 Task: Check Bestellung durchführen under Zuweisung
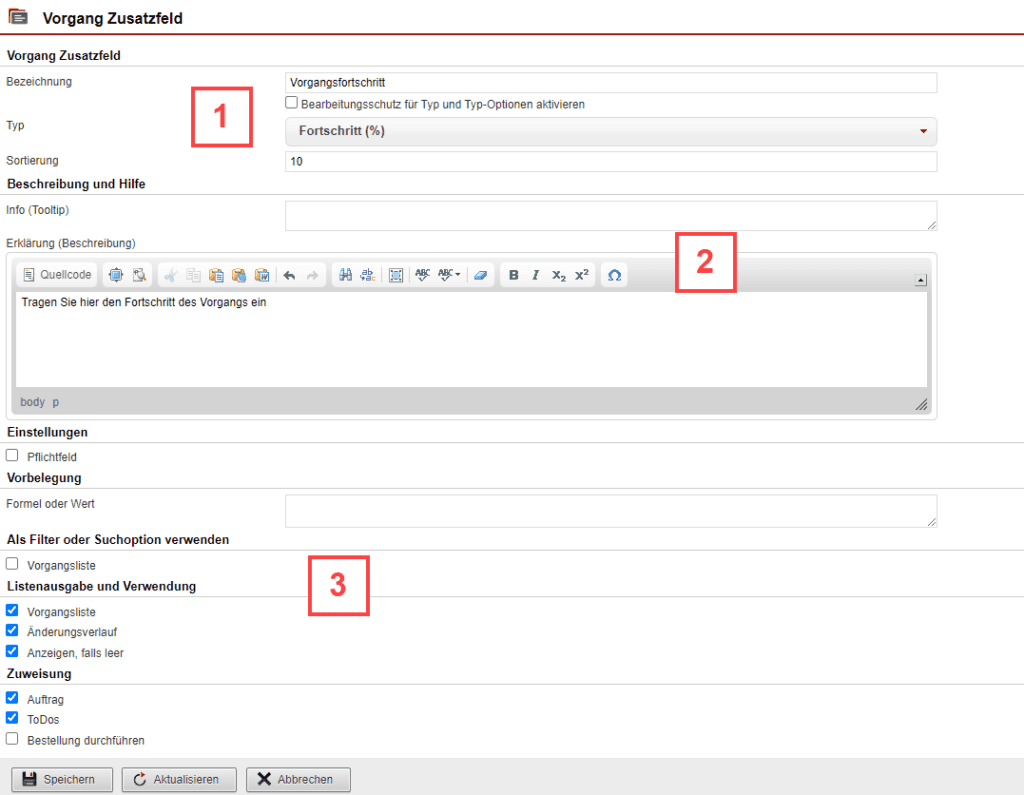tap(12, 740)
